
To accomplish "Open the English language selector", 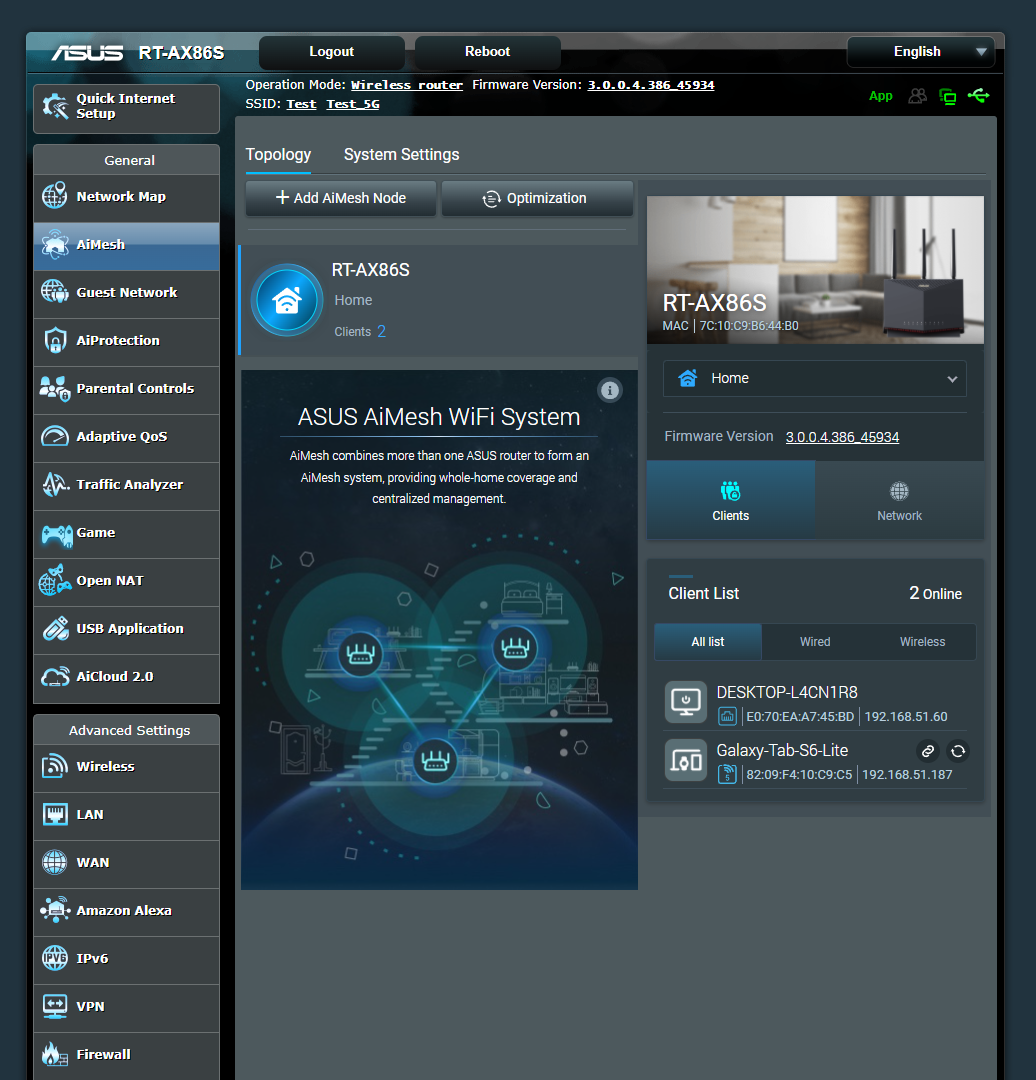I will click(919, 51).
